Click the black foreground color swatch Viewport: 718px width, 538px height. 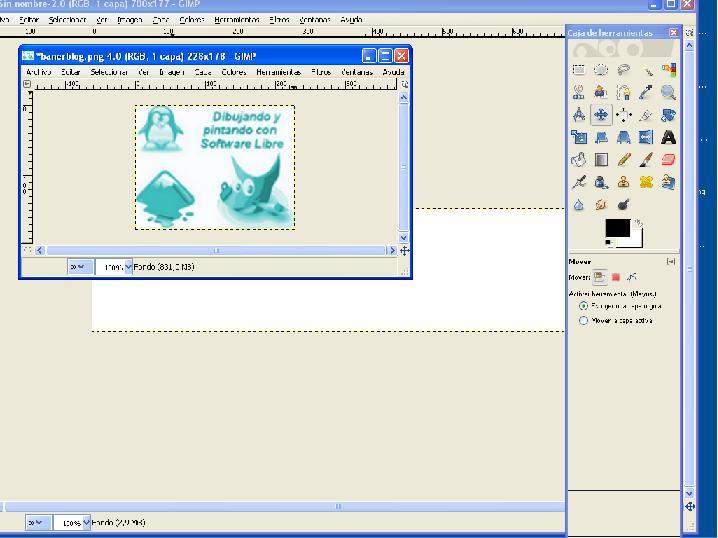click(617, 228)
